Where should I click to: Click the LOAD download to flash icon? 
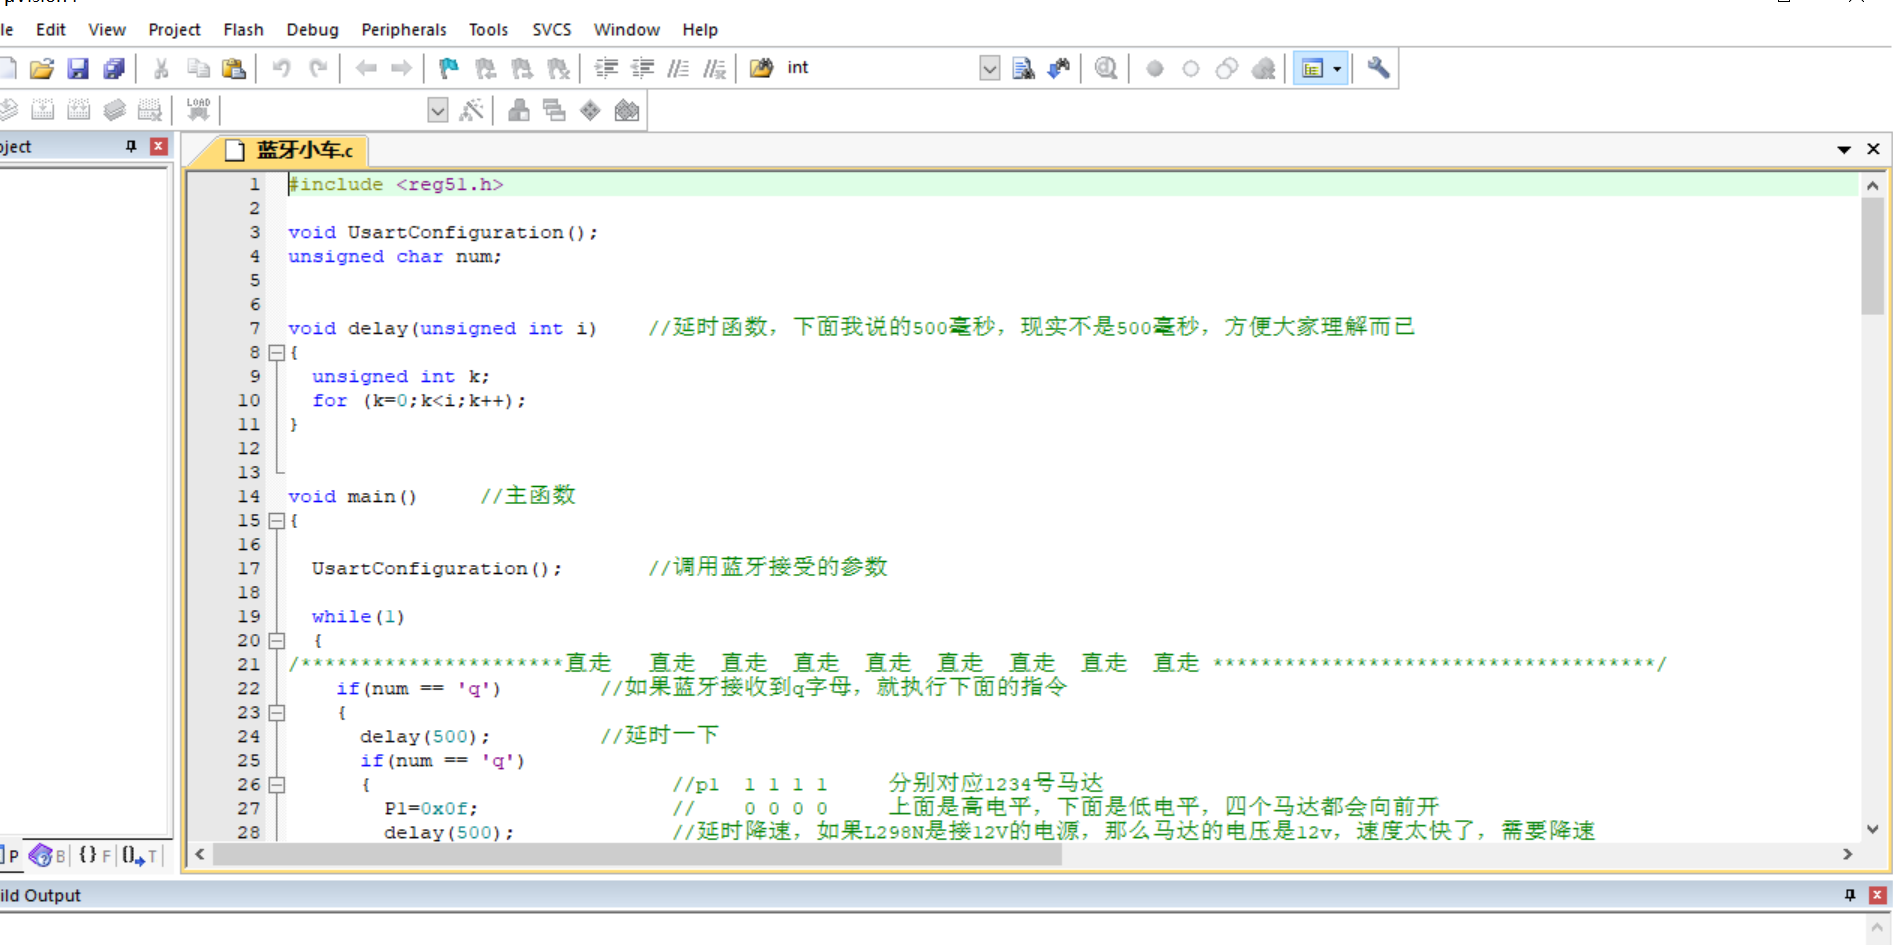point(198,109)
